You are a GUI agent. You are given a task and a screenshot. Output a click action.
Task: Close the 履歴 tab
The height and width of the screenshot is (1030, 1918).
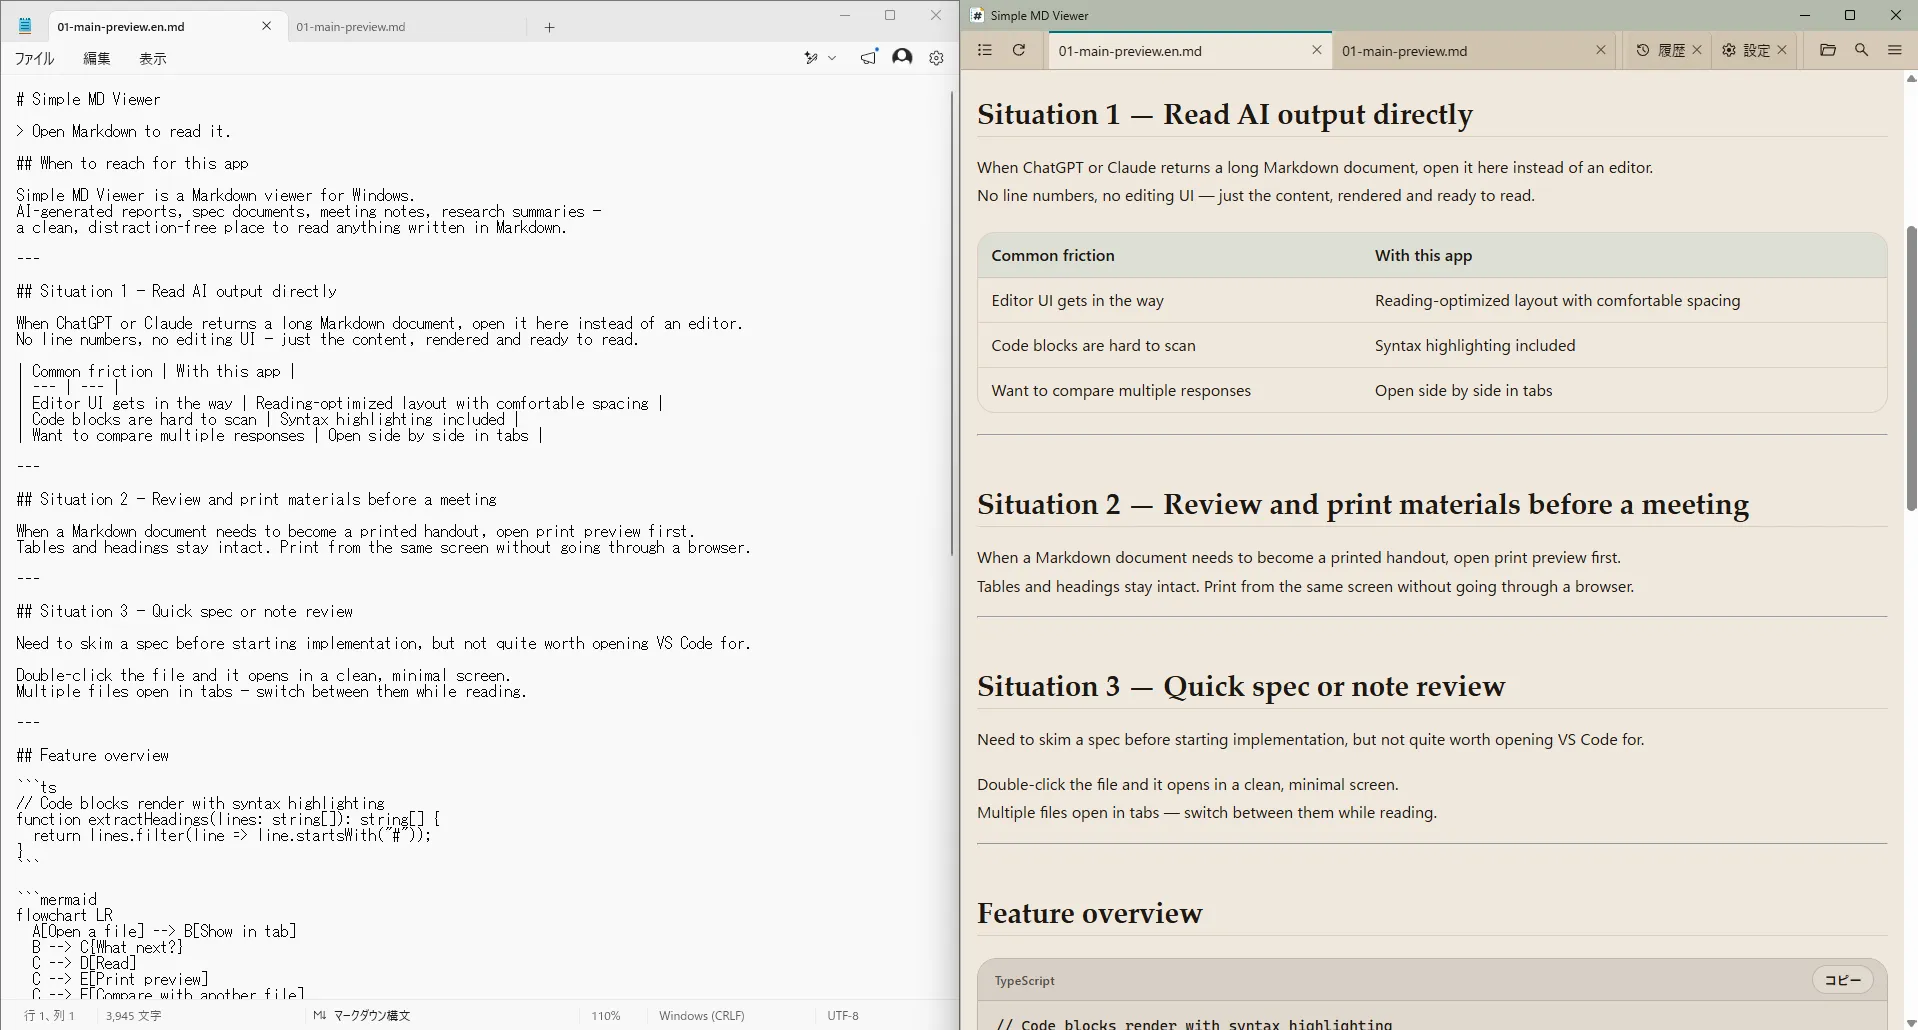point(1697,50)
